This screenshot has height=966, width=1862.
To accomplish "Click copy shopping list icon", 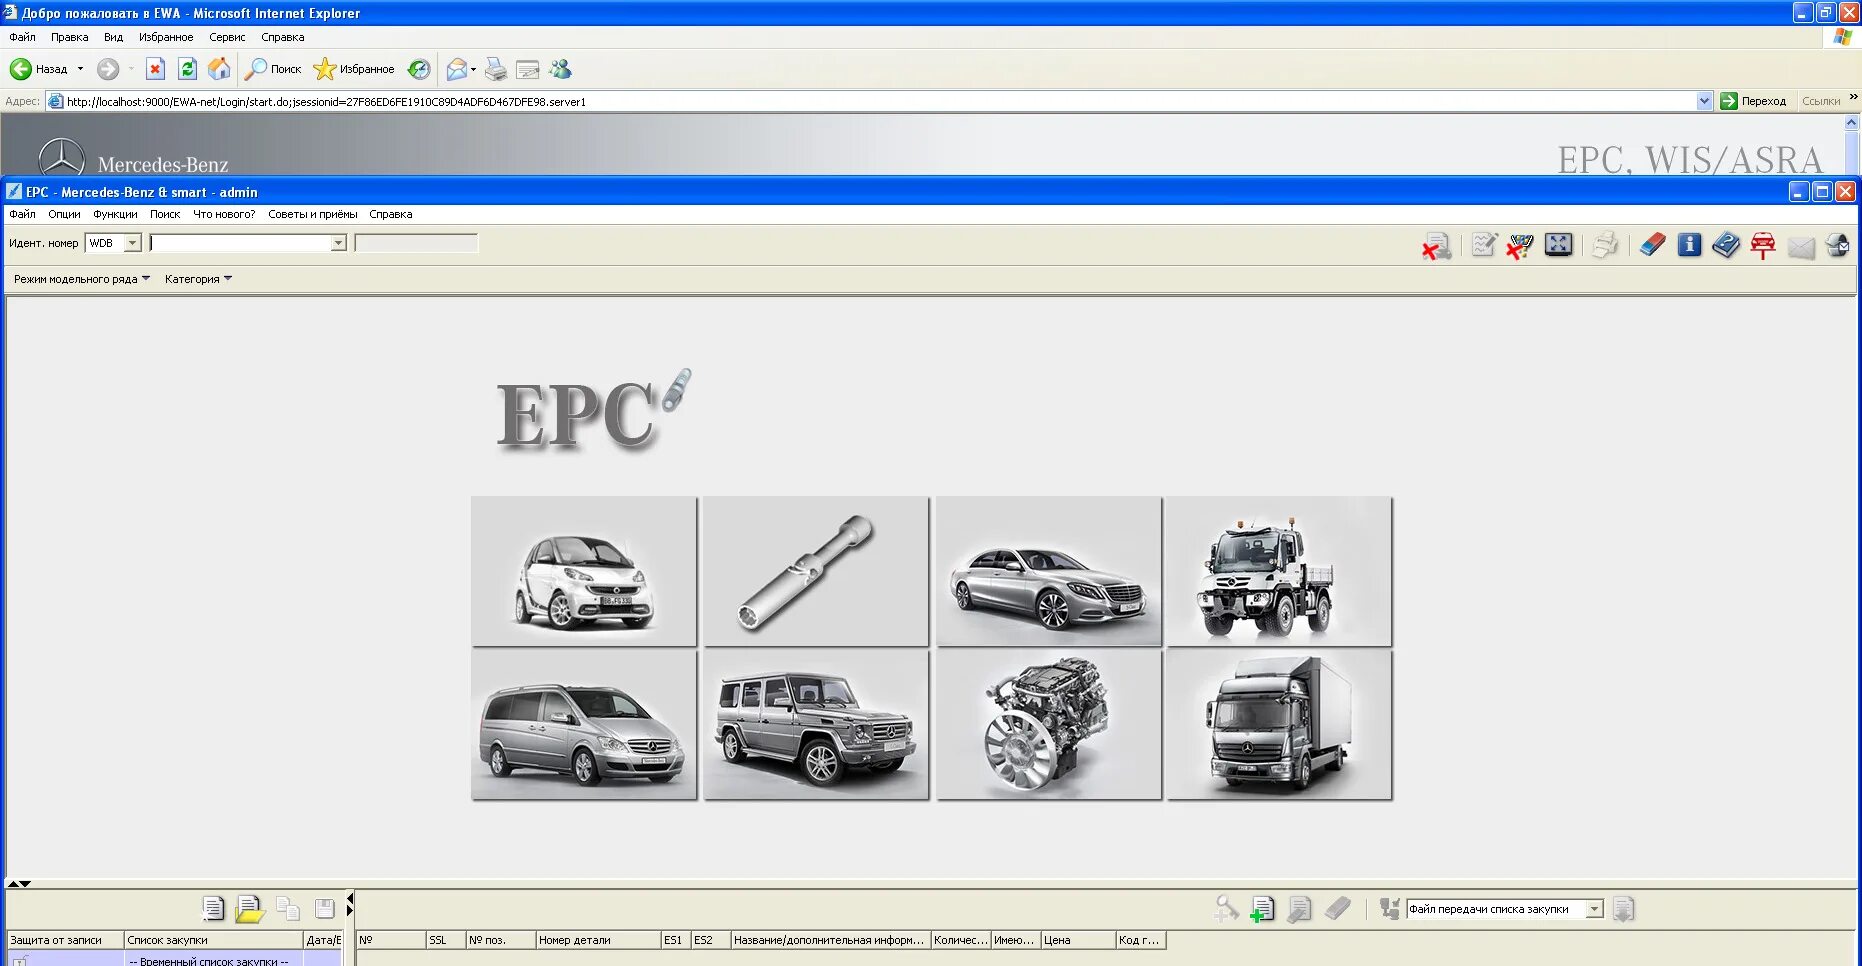I will tap(288, 908).
